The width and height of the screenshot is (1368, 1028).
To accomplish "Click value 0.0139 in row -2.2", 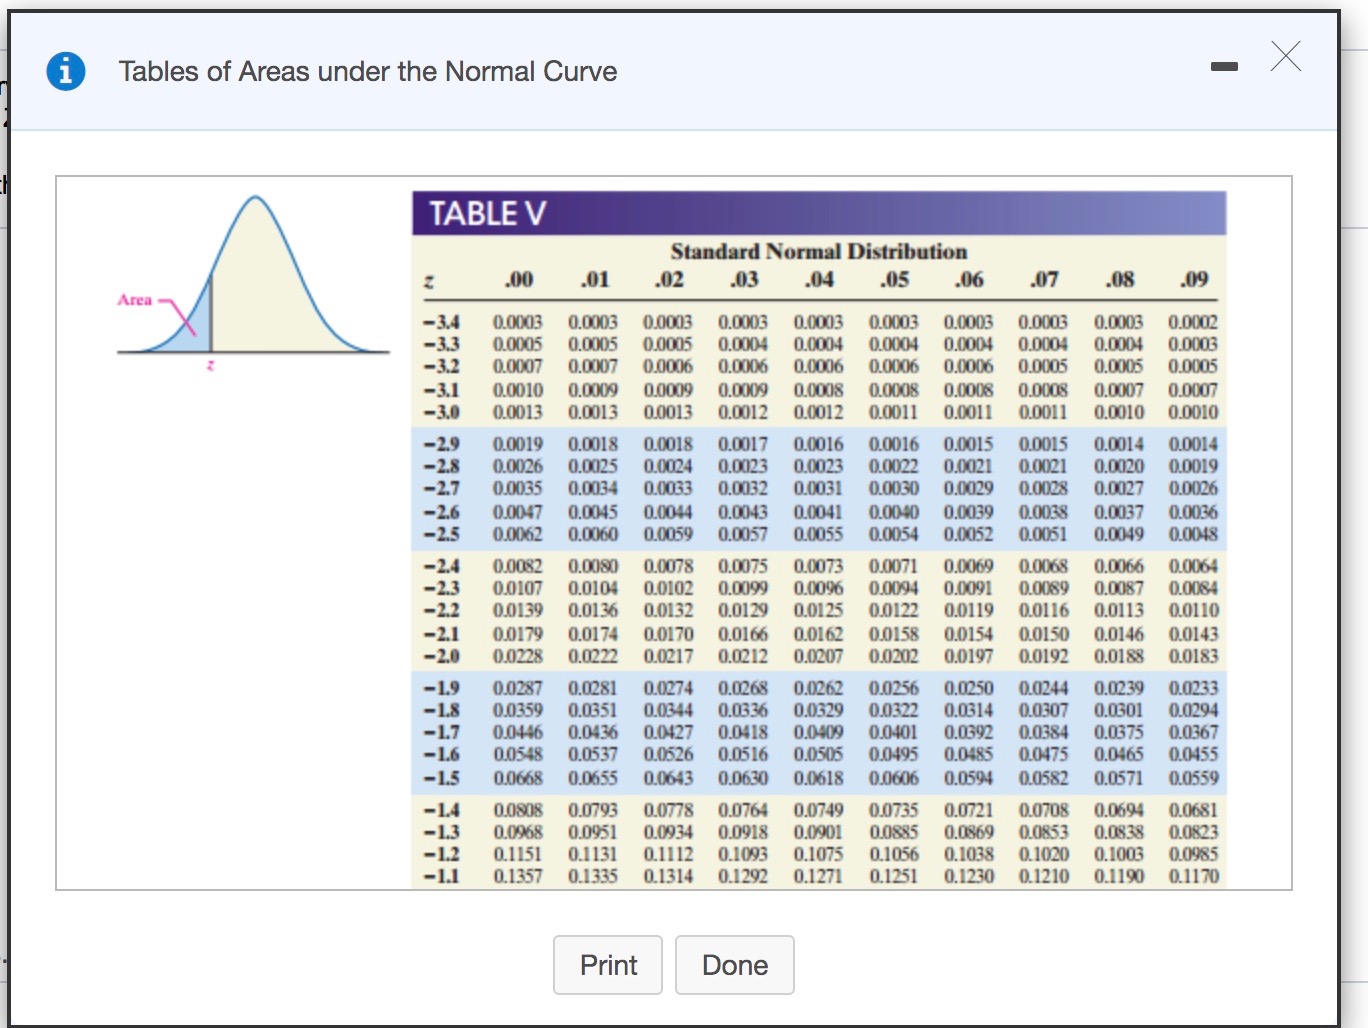I will point(518,610).
